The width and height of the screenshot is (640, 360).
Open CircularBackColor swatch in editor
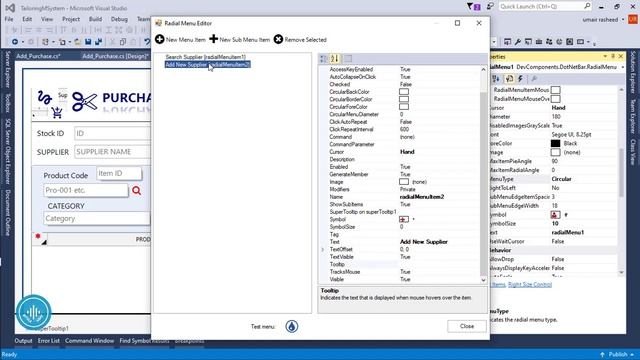404,92
